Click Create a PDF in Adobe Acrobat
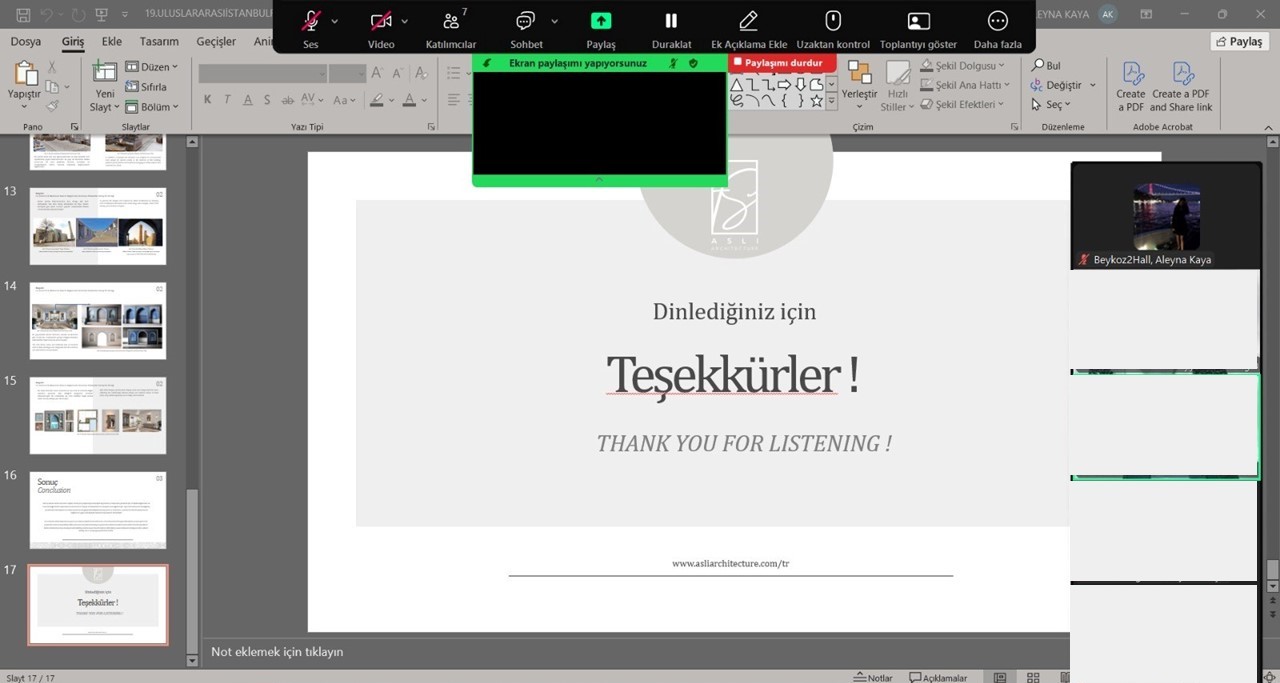This screenshot has width=1280, height=683. coord(1131,86)
